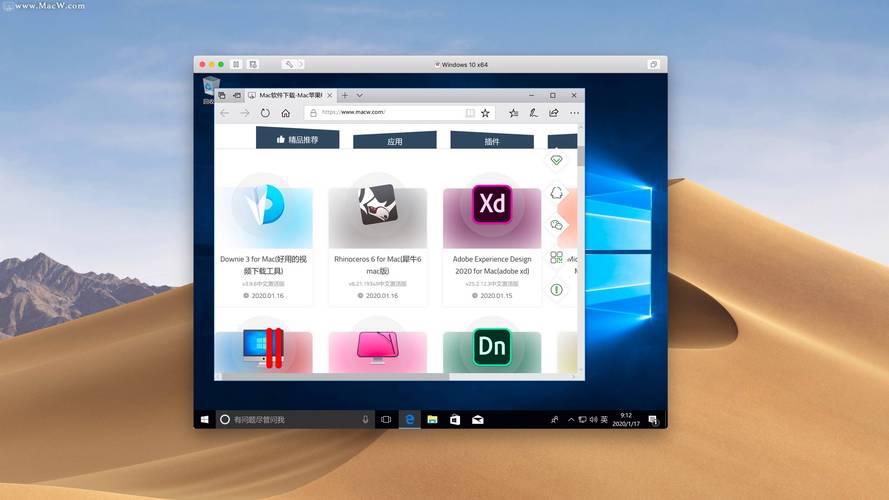Viewport: 889px width, 500px height.
Task: Expand hidden system tray icons arrow
Action: tap(570, 420)
